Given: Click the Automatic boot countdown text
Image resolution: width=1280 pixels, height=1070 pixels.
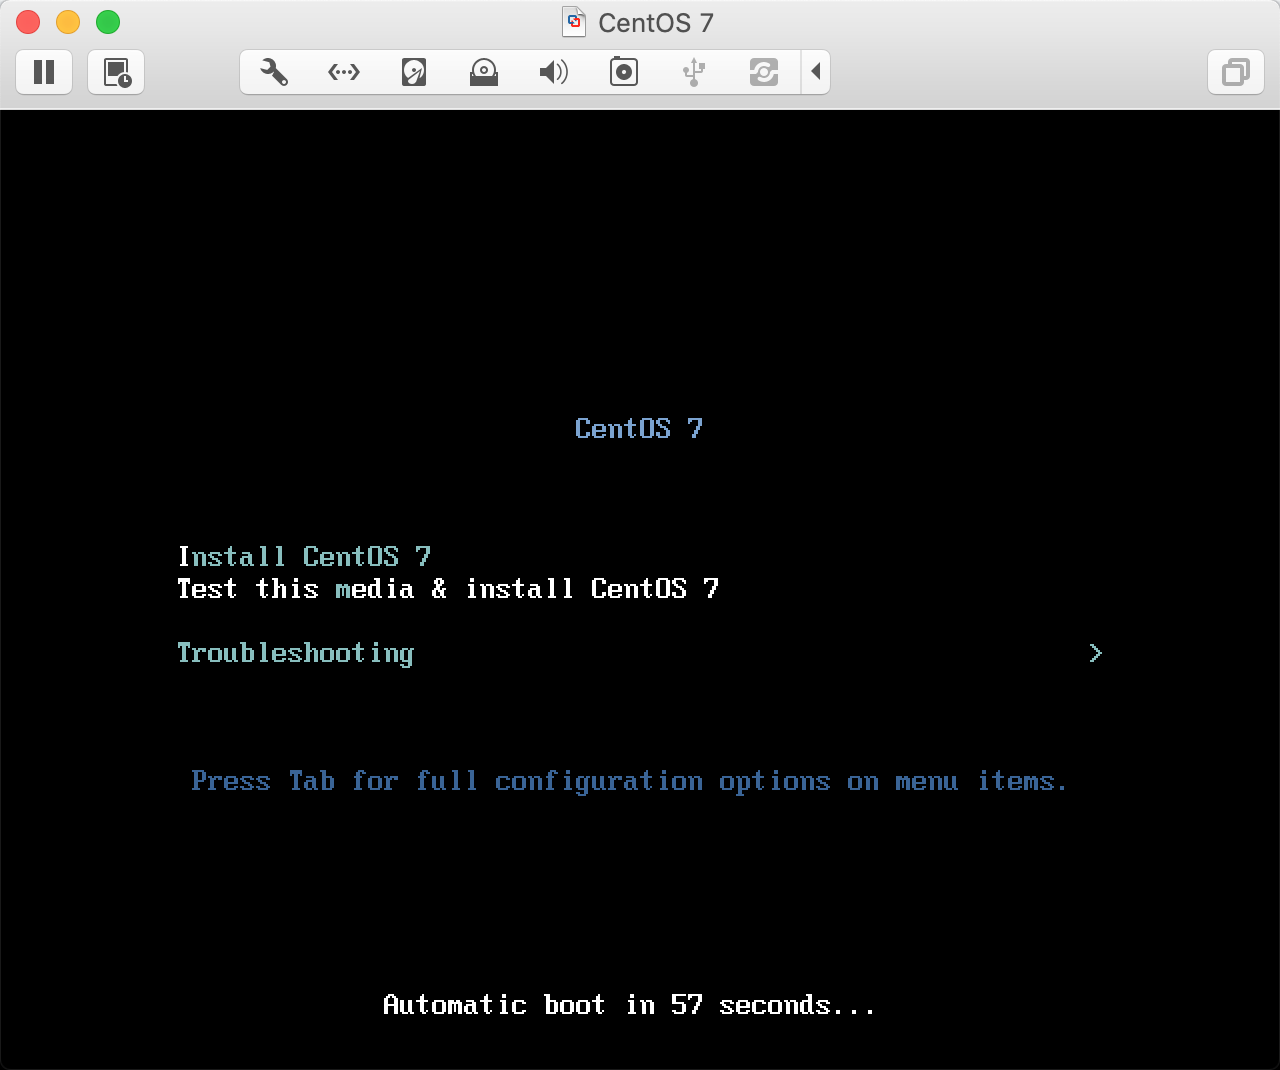Looking at the screenshot, I should 629,1004.
